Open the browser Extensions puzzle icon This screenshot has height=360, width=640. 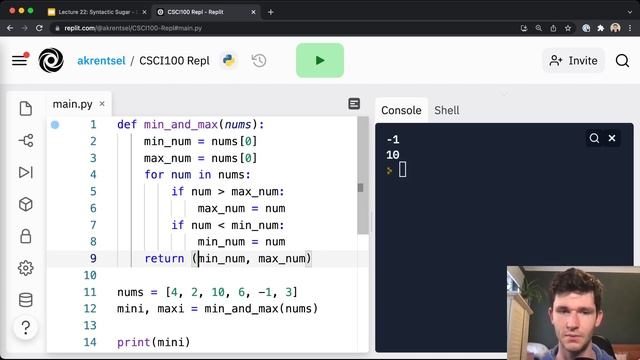tap(600, 28)
